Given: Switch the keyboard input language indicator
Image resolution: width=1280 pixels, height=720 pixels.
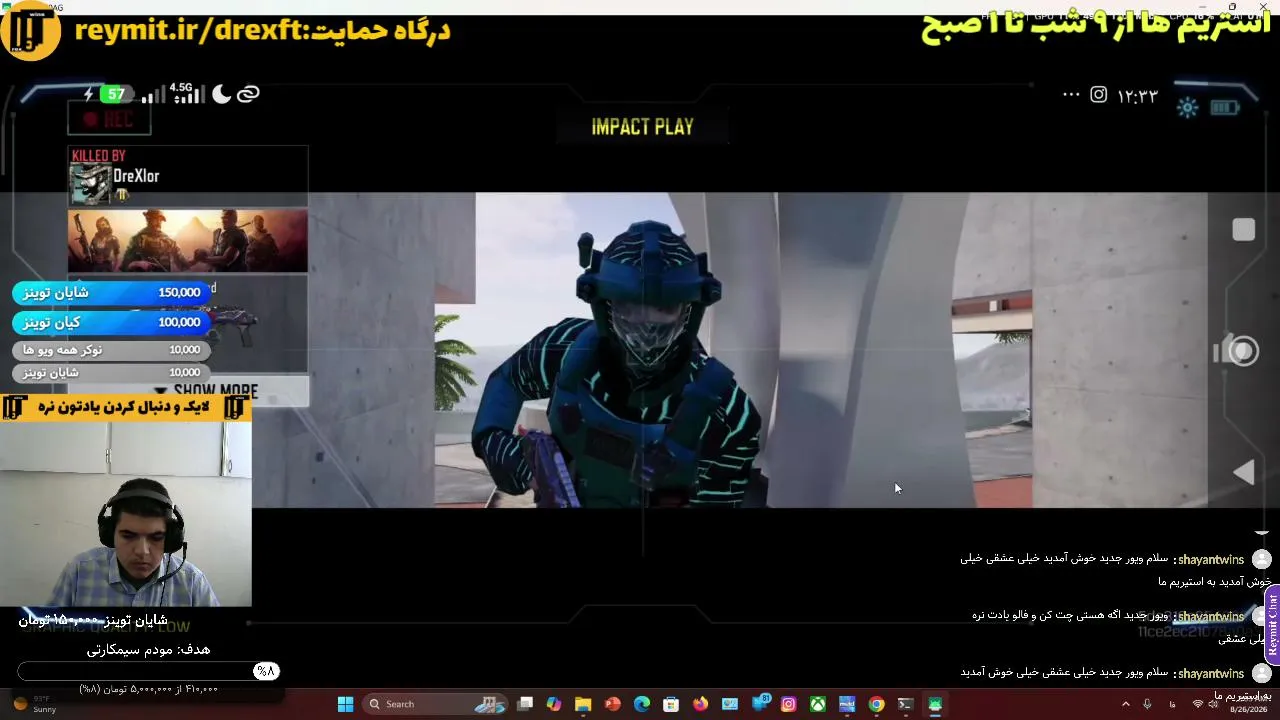Looking at the screenshot, I should pos(1173,704).
